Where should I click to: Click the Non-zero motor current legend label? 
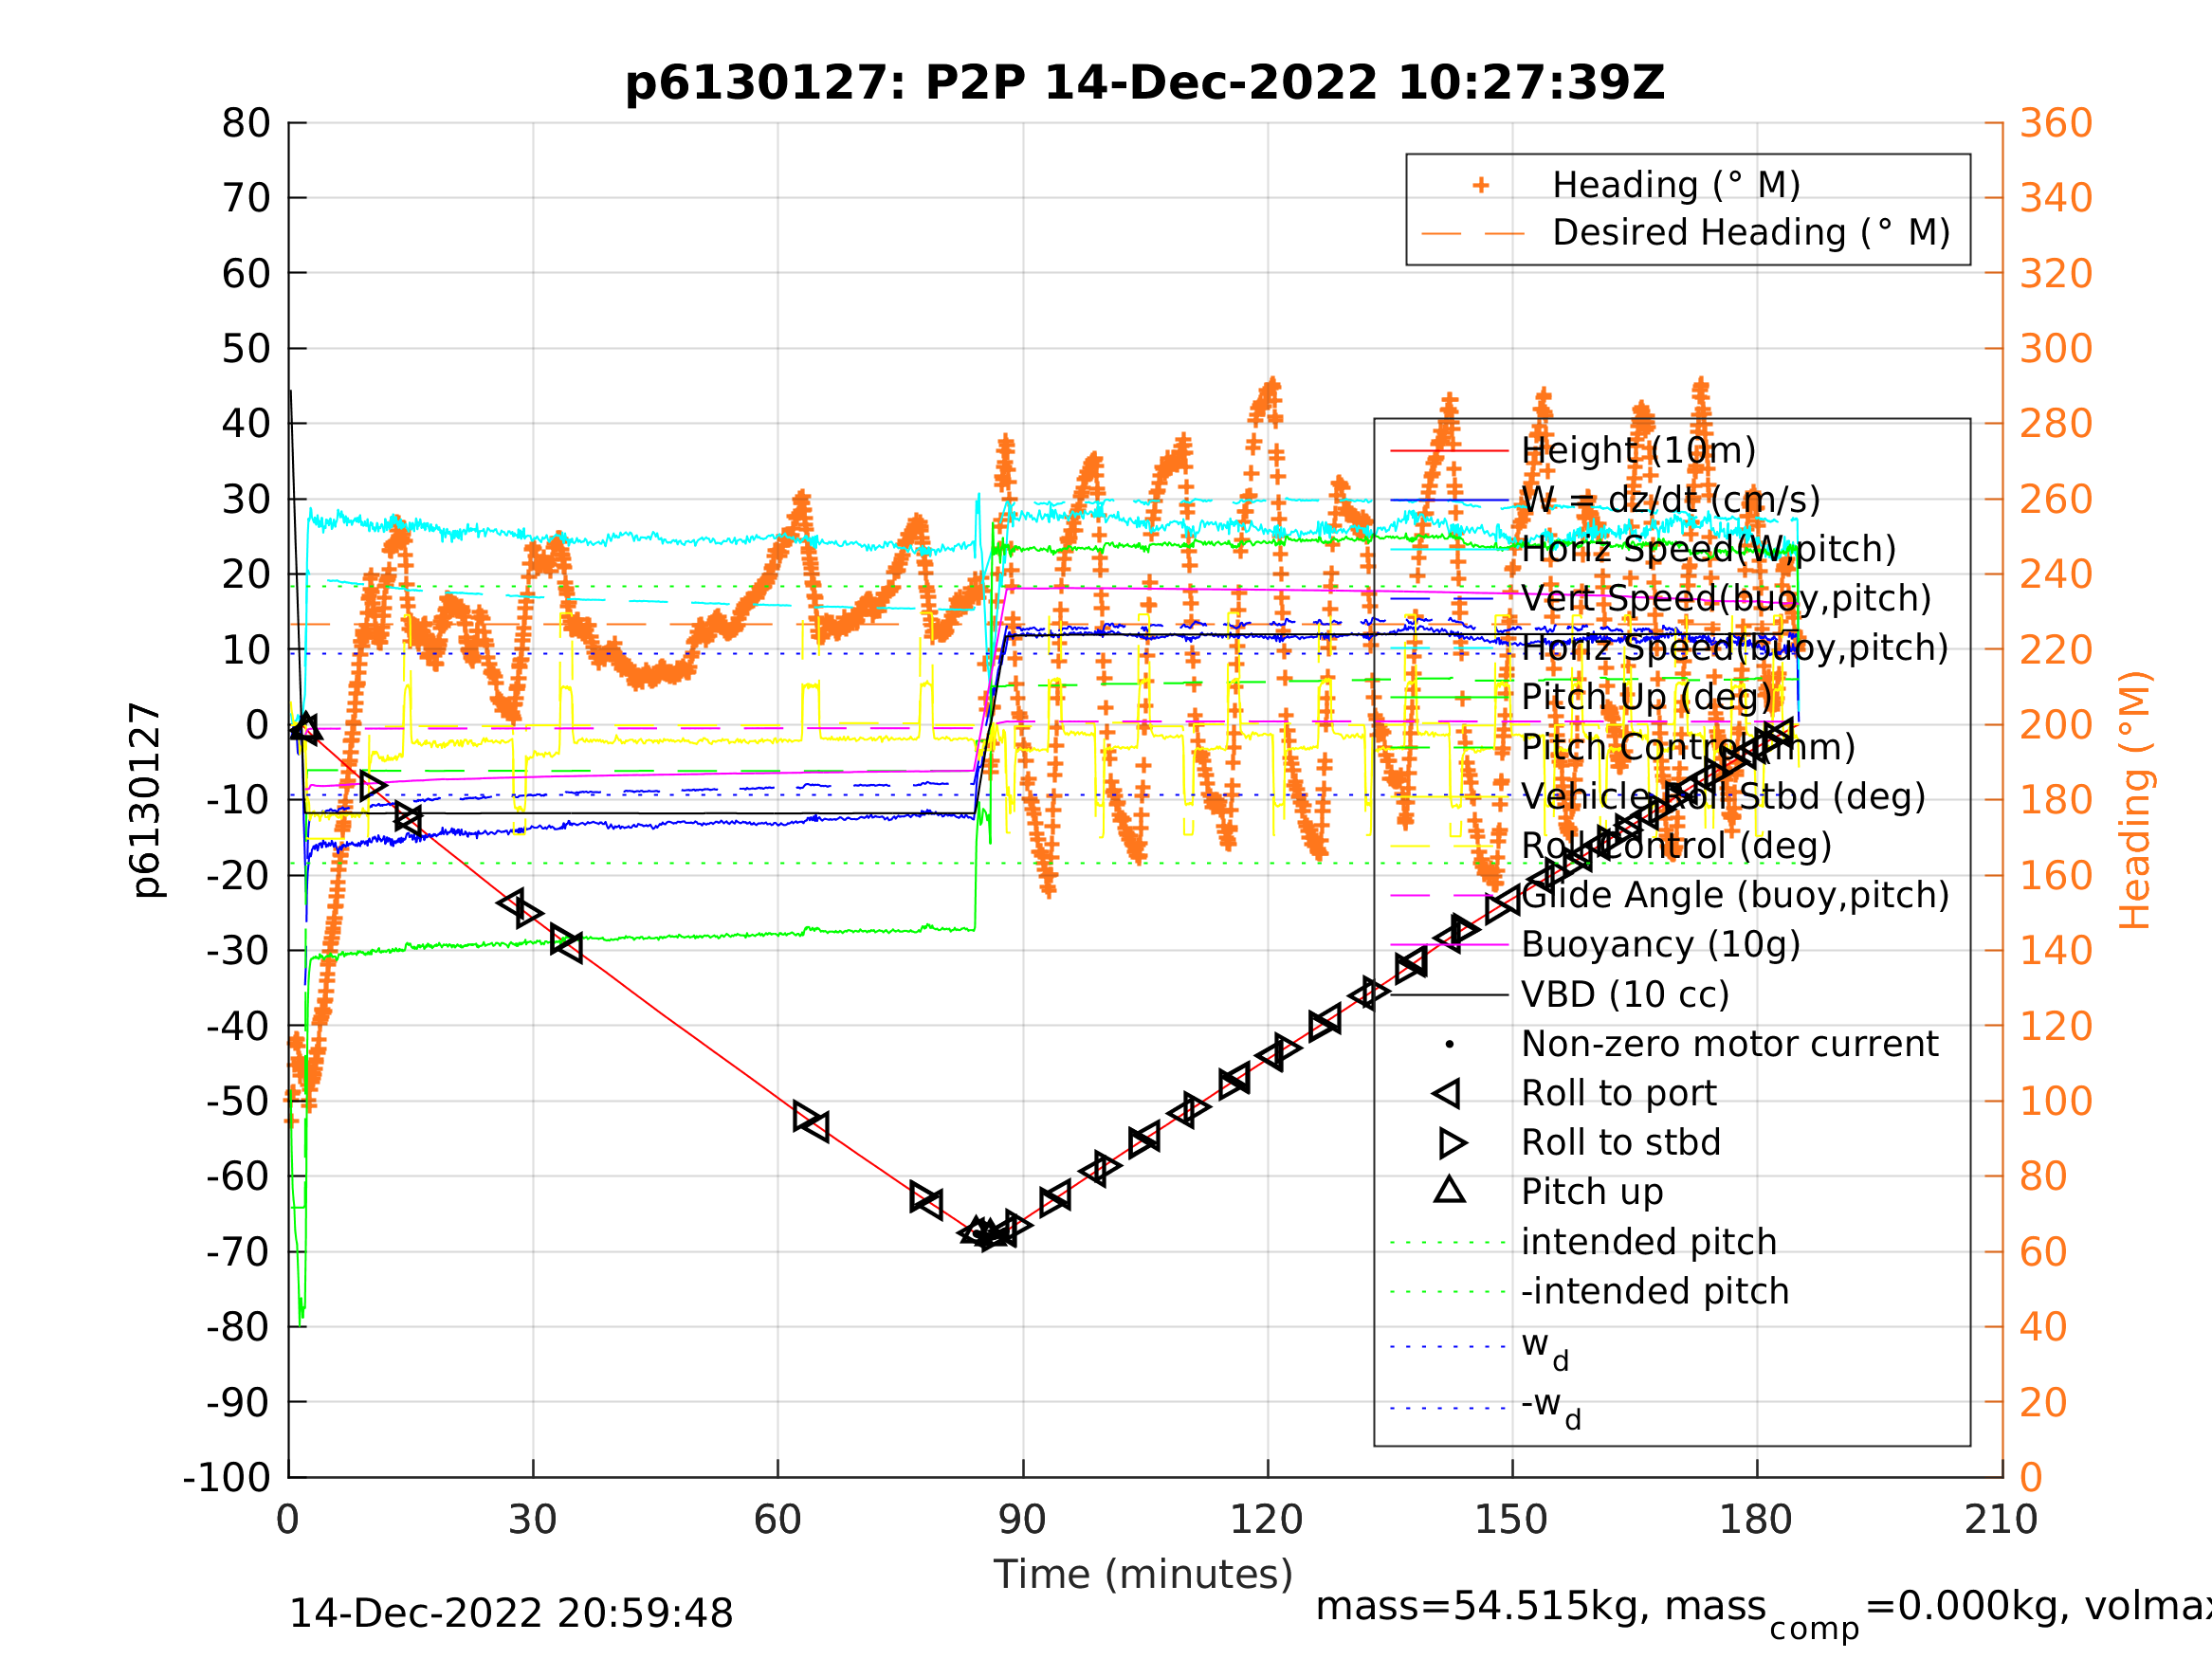click(1729, 1044)
